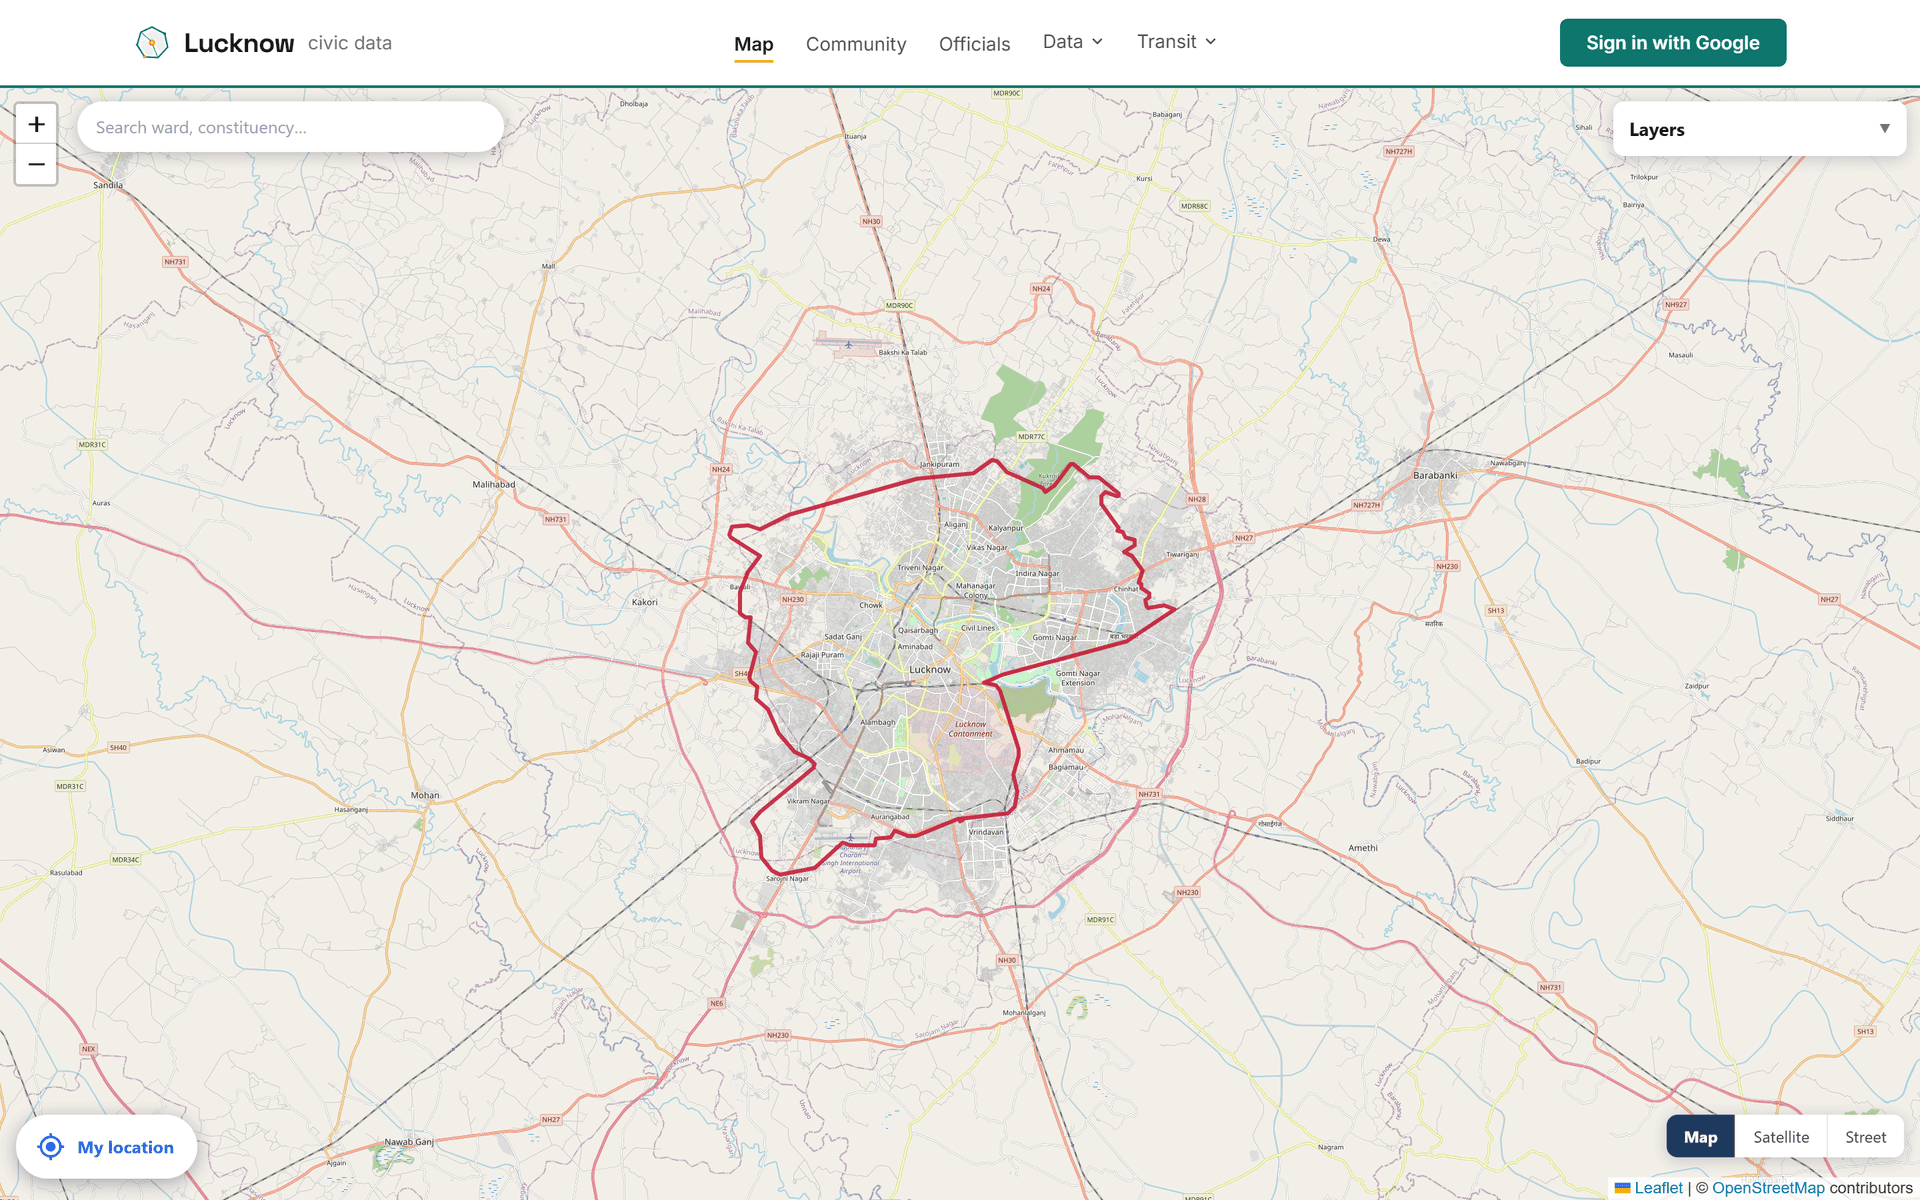Click the Layers panel title
Viewport: 1920px width, 1200px height.
tap(1657, 130)
